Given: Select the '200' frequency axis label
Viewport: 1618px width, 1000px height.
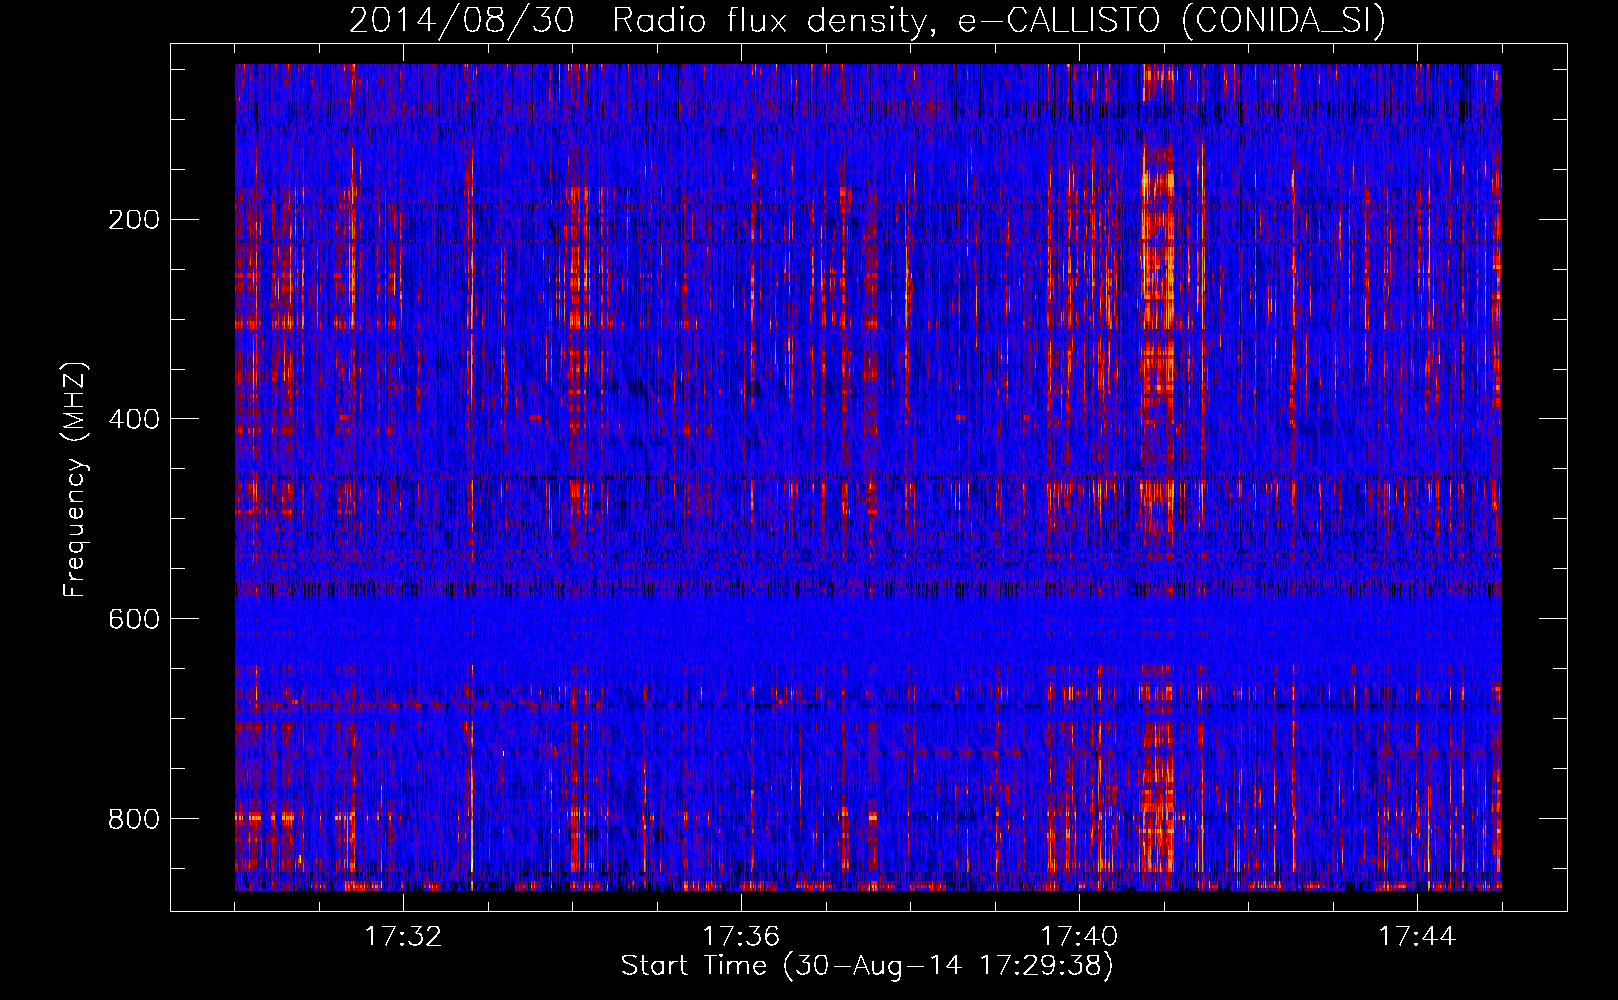Looking at the screenshot, I should 134,220.
